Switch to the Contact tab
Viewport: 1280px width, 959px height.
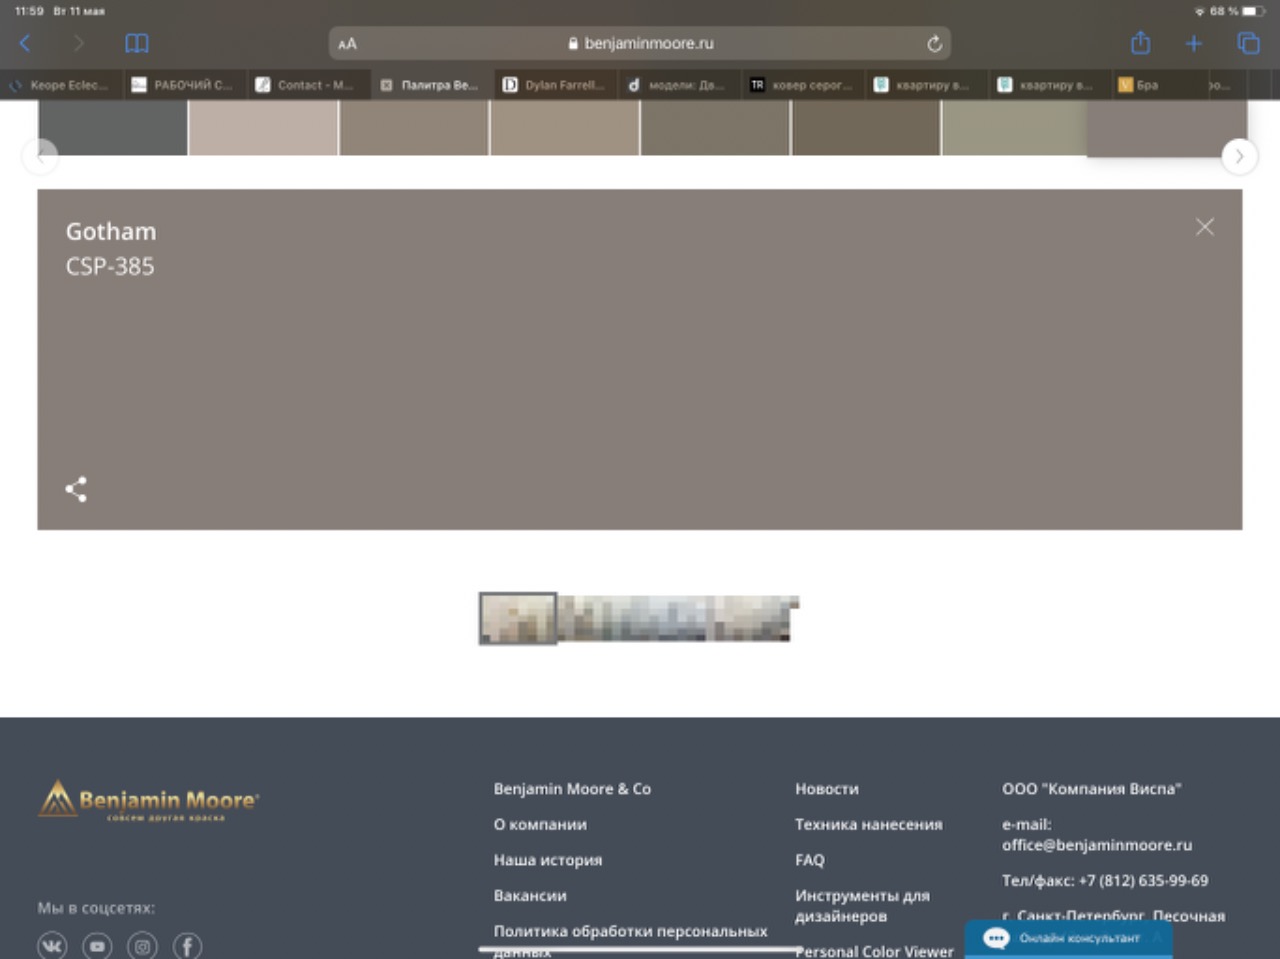(307, 85)
